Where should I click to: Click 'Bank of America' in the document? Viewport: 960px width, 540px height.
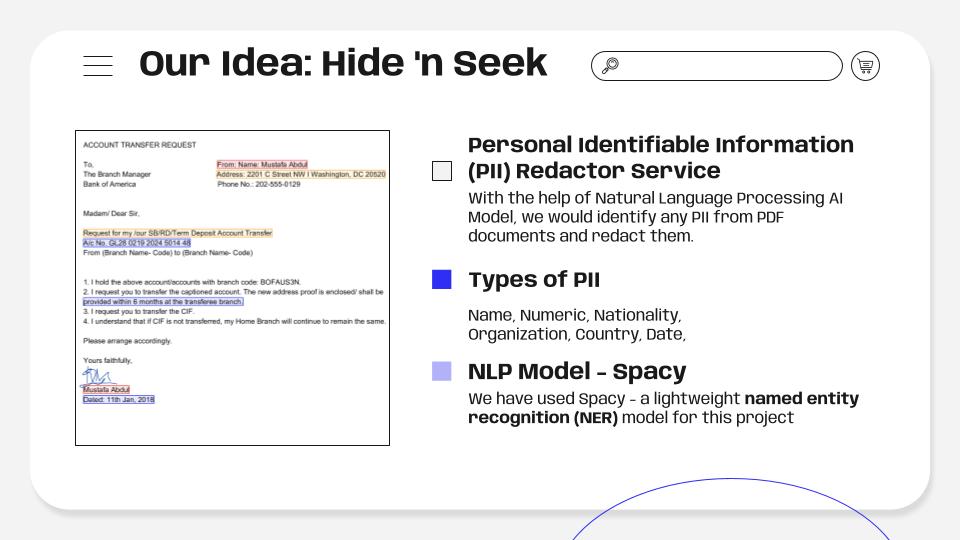[110, 184]
